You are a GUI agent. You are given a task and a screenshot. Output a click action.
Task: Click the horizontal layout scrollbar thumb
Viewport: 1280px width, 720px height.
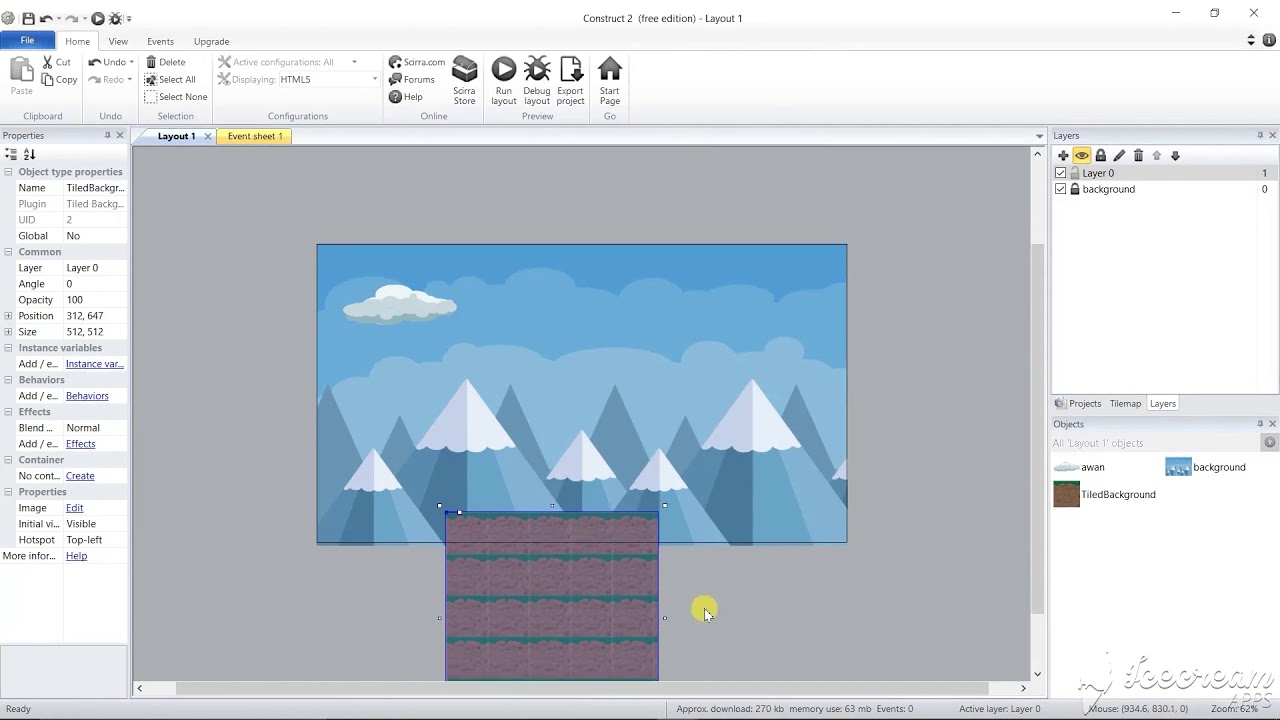click(x=582, y=688)
